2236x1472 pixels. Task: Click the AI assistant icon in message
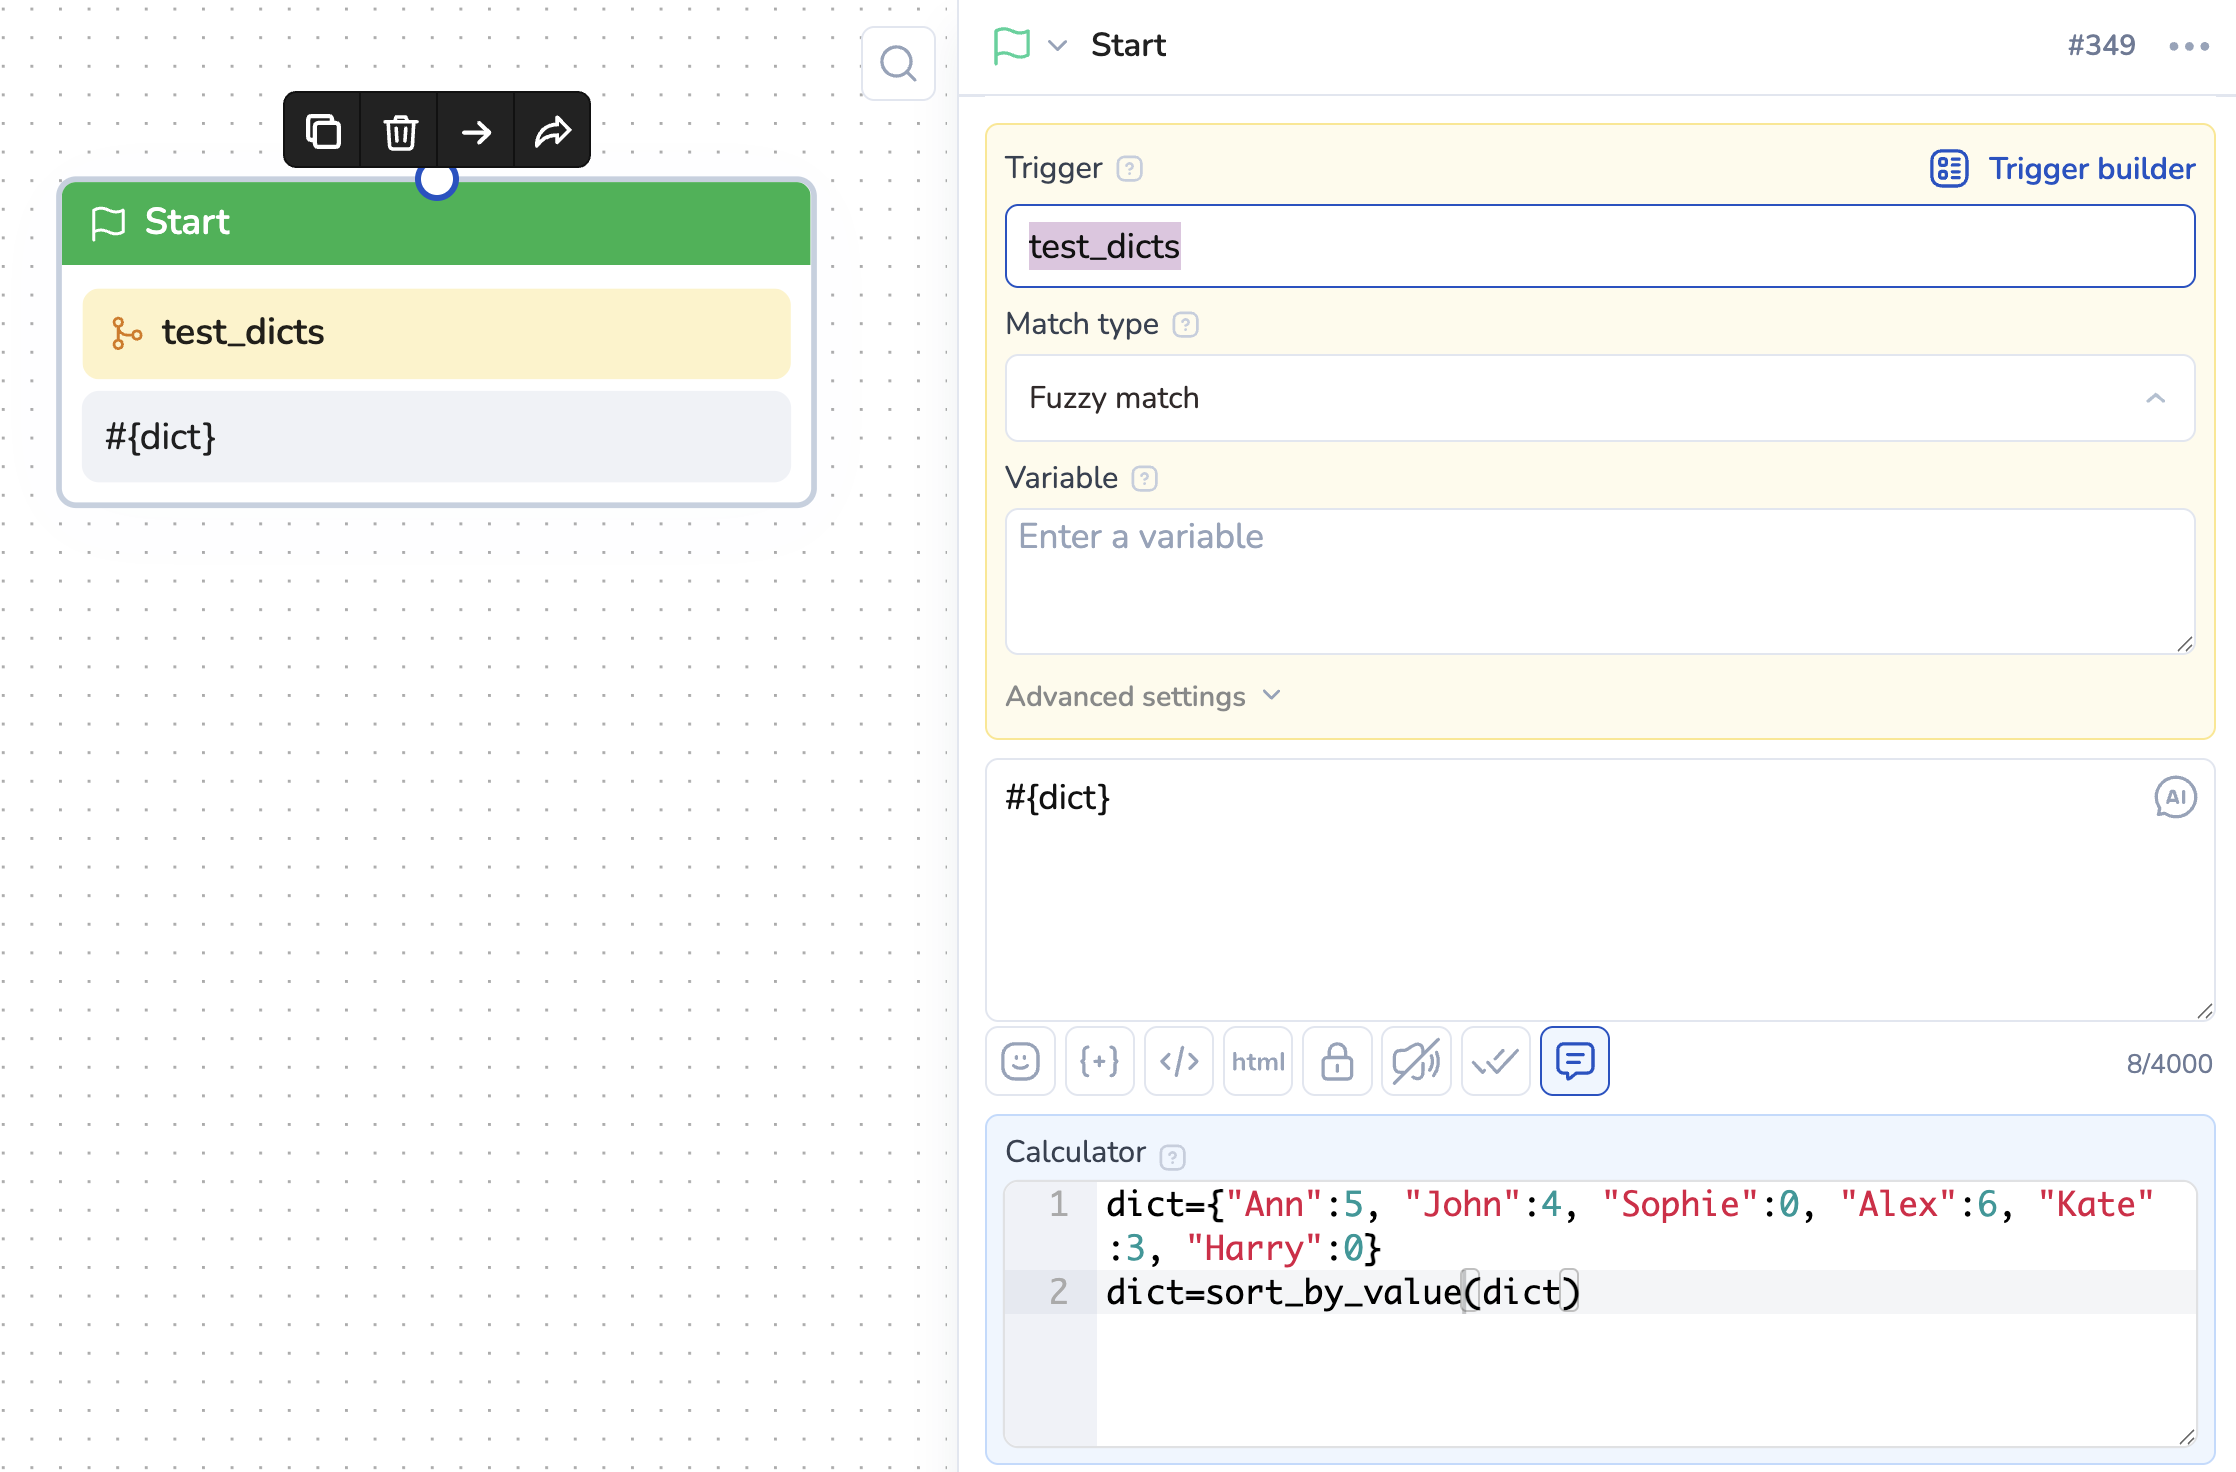coord(2175,797)
